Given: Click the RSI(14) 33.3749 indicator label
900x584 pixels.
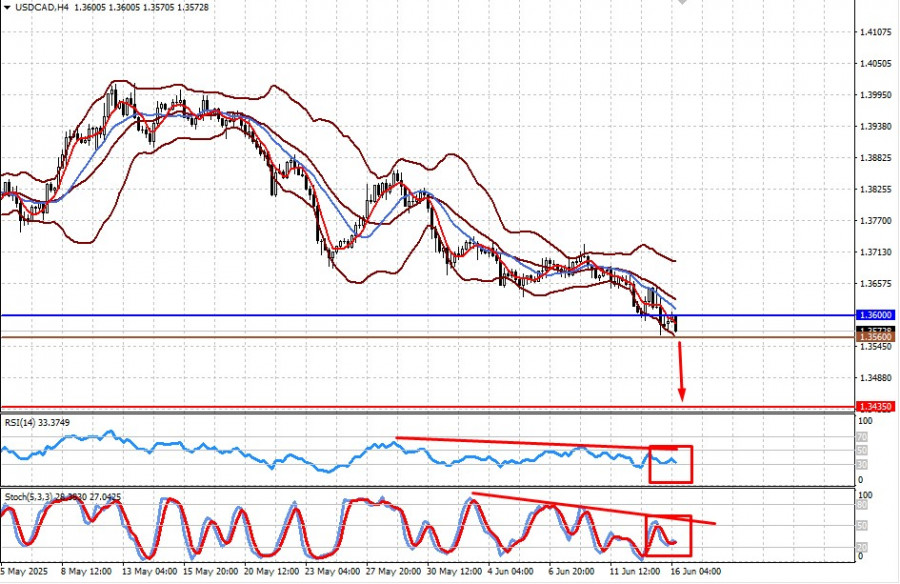Looking at the screenshot, I should 37,423.
